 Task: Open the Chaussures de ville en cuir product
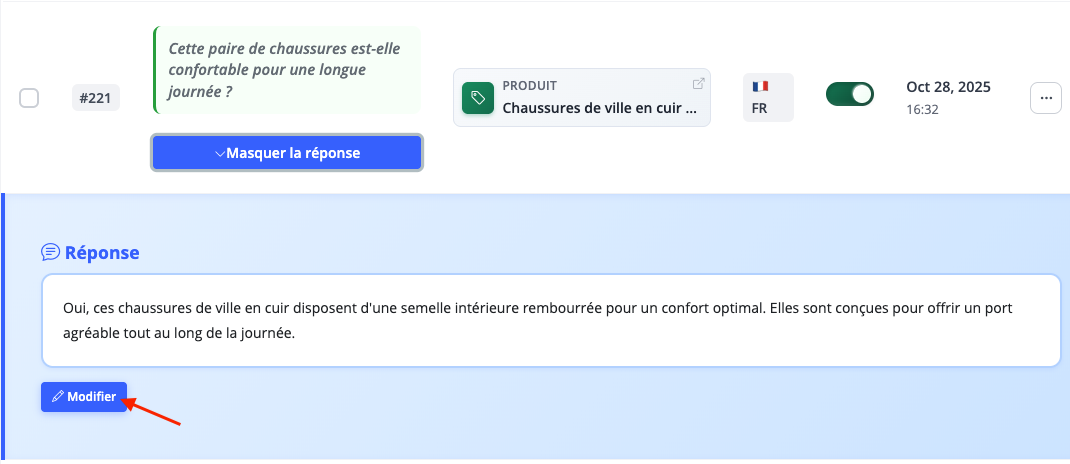pyautogui.click(x=598, y=108)
